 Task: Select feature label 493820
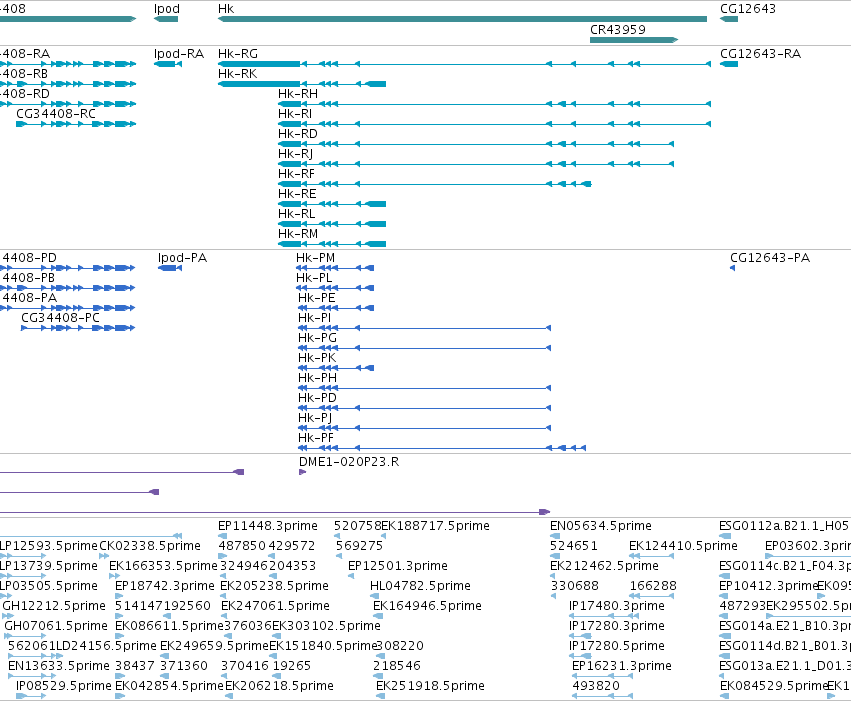596,686
